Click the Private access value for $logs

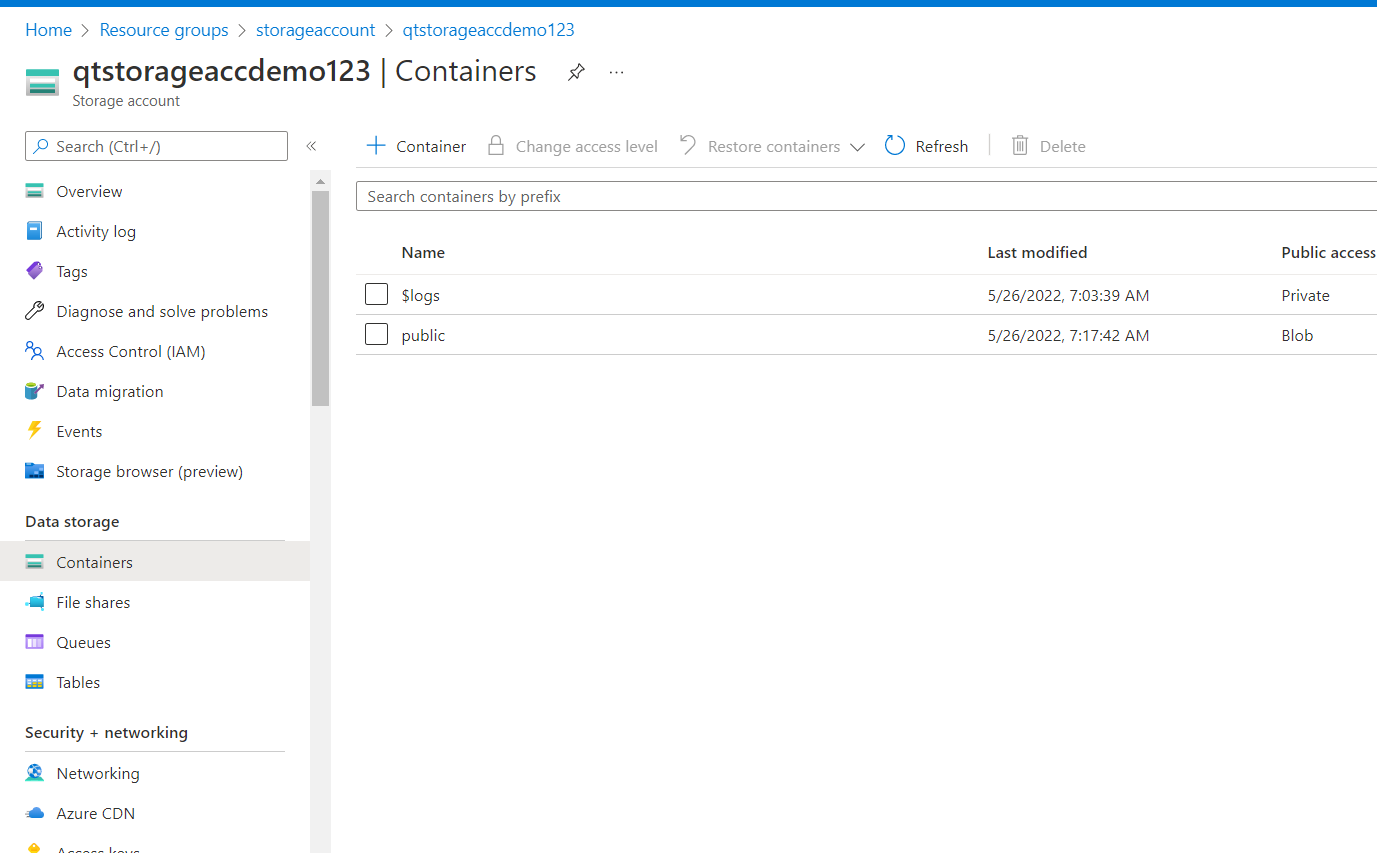pyautogui.click(x=1305, y=295)
